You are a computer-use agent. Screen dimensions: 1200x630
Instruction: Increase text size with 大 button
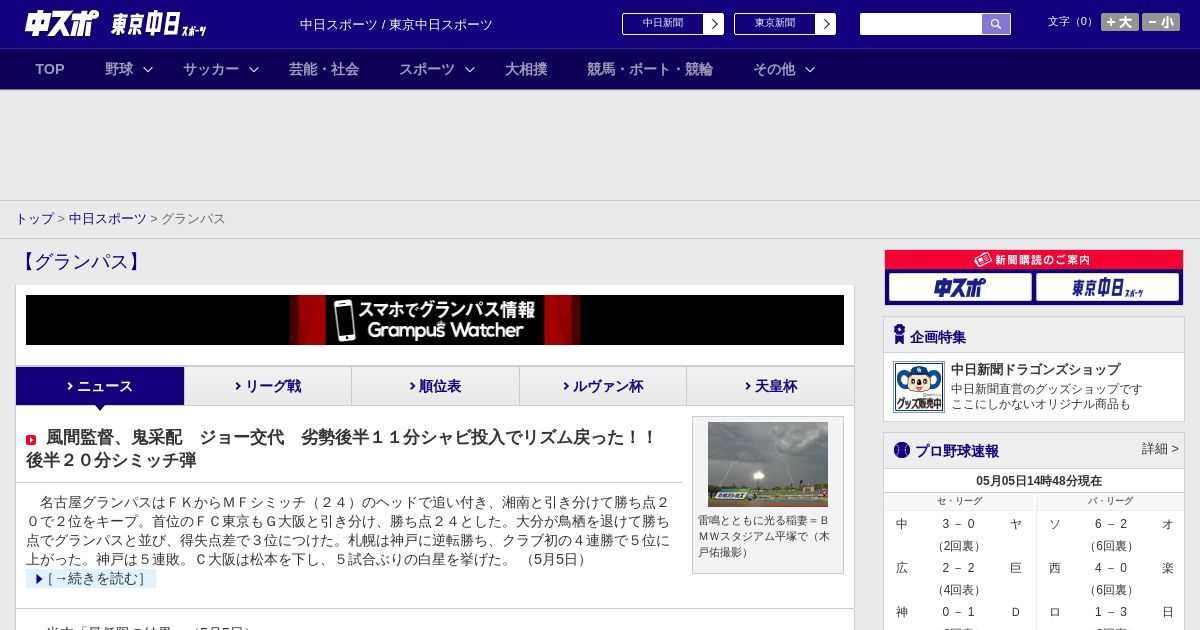[x=1119, y=22]
